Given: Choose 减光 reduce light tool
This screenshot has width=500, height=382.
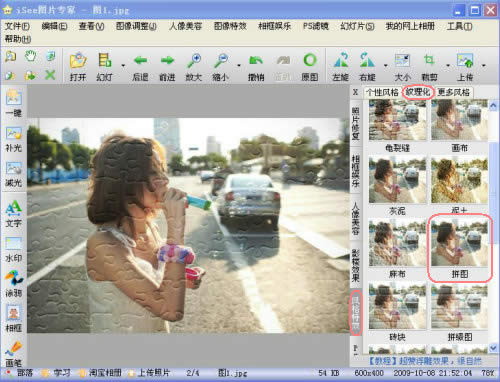Looking at the screenshot, I should (14, 174).
